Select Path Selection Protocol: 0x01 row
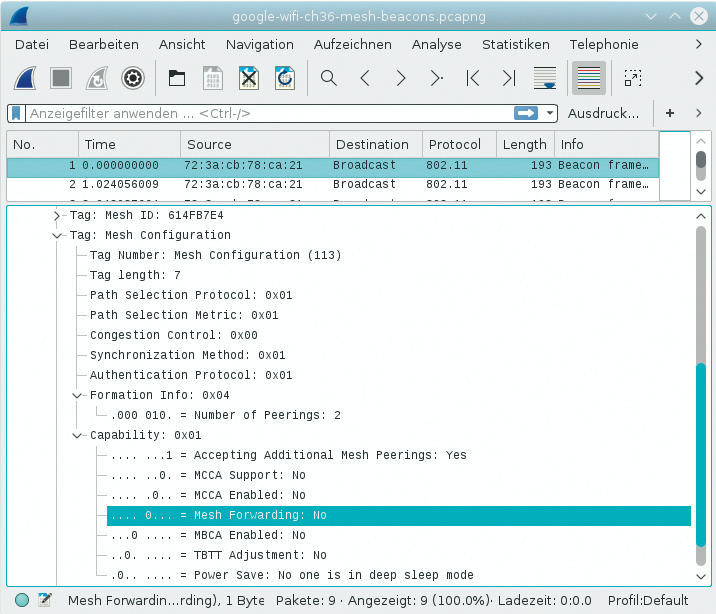Viewport: 716px width, 614px height. point(191,295)
